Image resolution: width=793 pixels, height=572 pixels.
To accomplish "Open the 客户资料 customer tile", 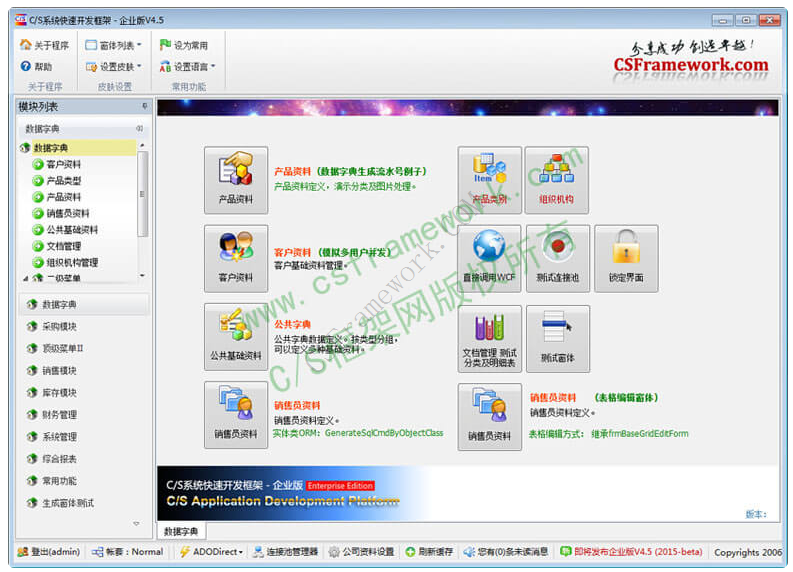I will coord(236,258).
